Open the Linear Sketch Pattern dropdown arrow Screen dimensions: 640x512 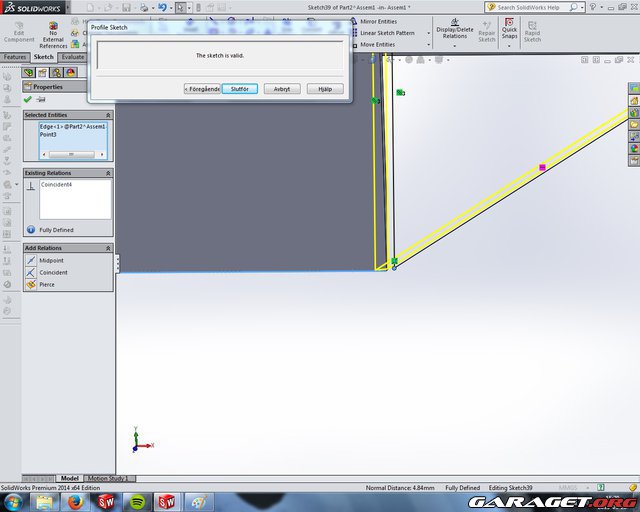coord(427,33)
